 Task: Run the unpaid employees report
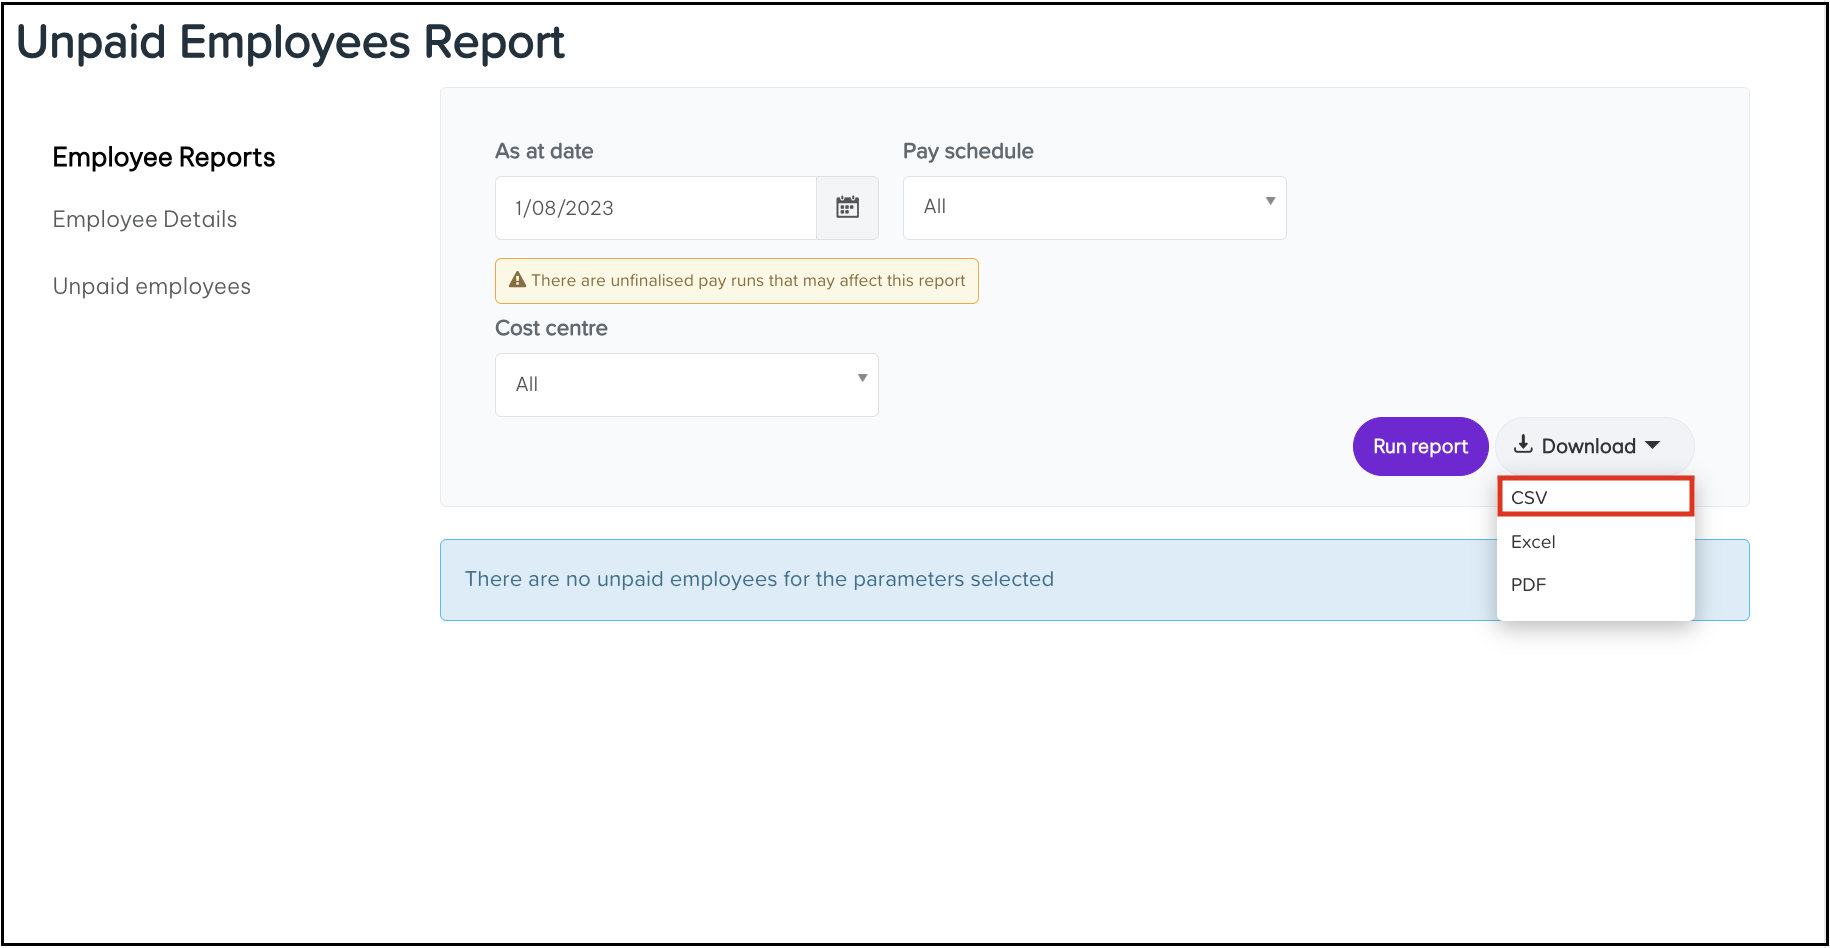tap(1420, 447)
